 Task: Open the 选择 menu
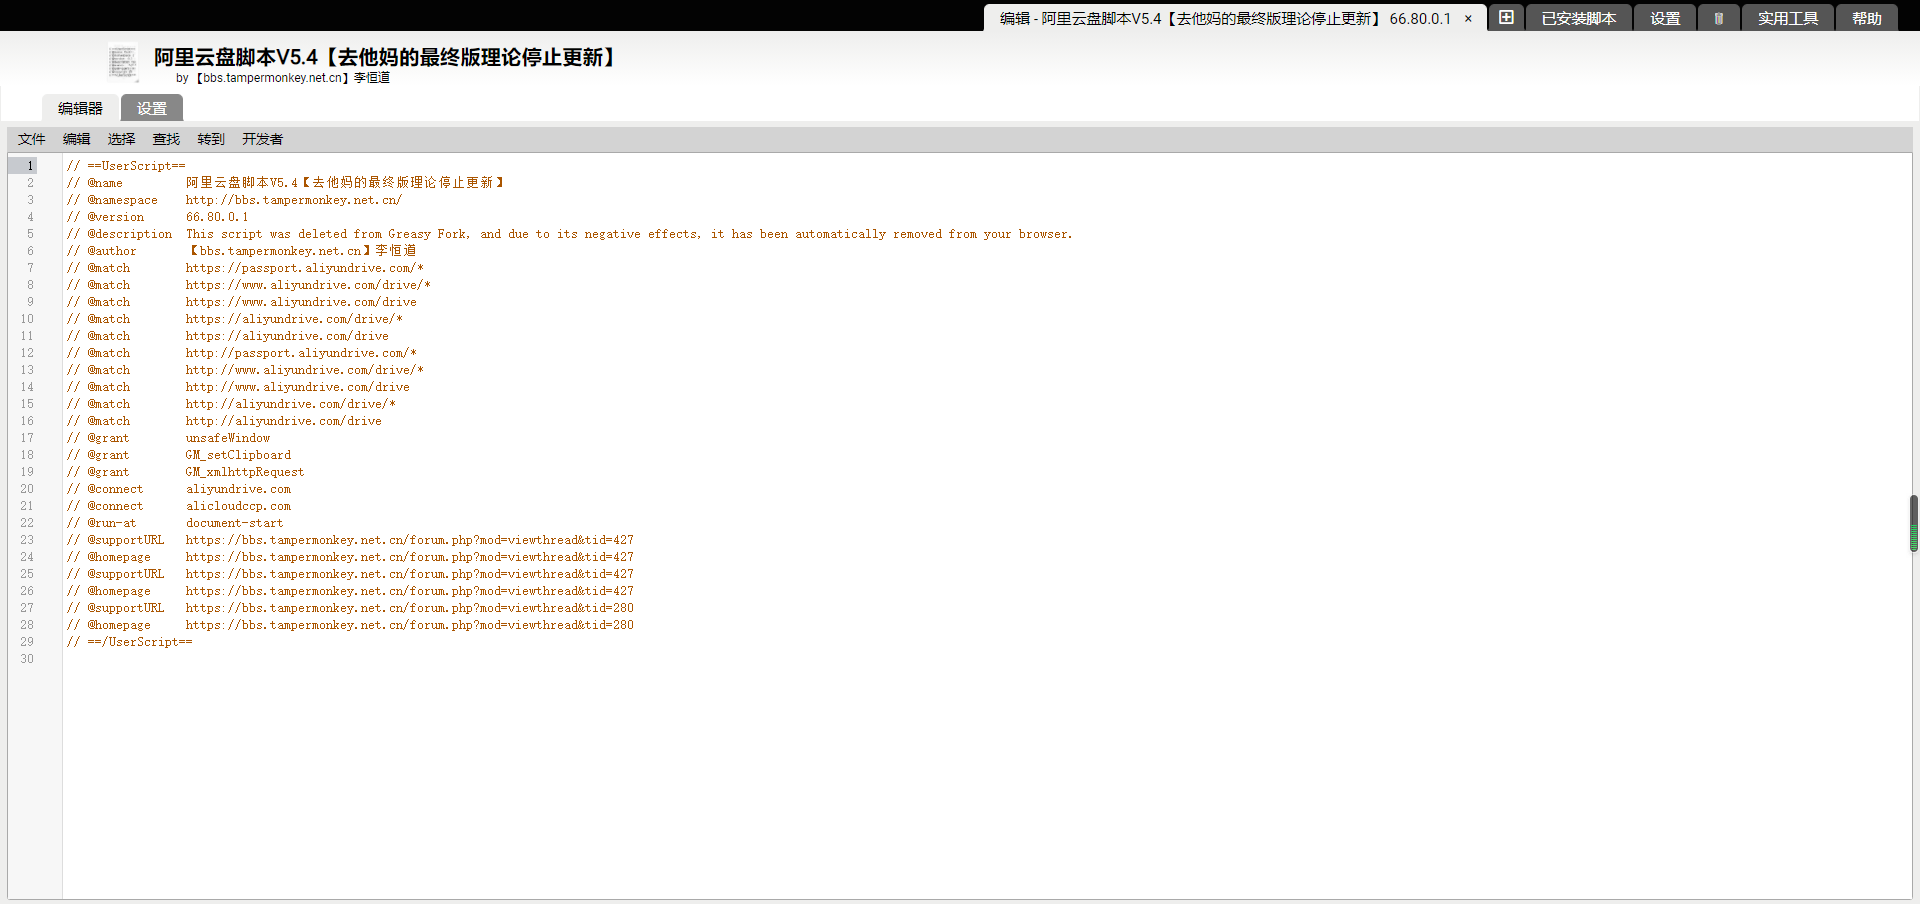tap(122, 139)
